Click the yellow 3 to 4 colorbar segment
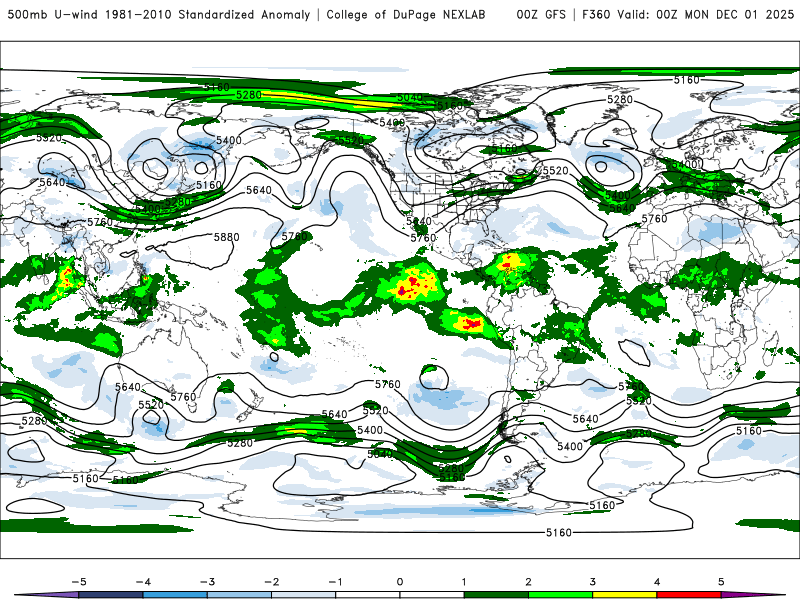This screenshot has height=600, width=800. pos(624,595)
